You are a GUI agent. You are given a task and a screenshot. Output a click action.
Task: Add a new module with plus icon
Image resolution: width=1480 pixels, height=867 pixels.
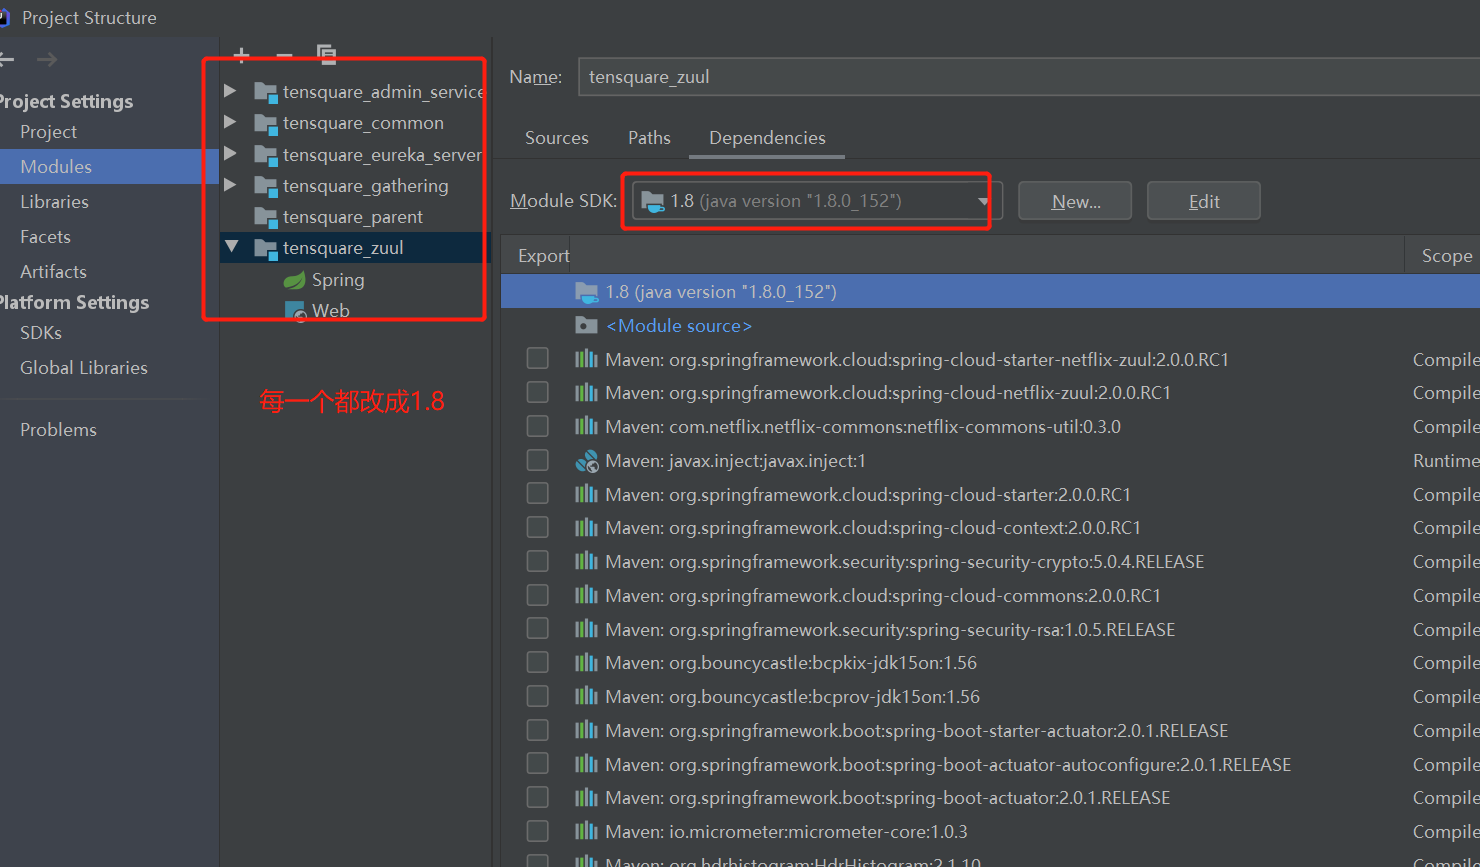241,56
